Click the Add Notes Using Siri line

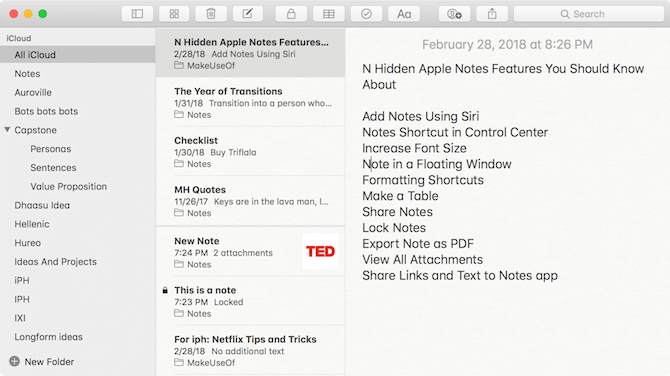pos(420,116)
